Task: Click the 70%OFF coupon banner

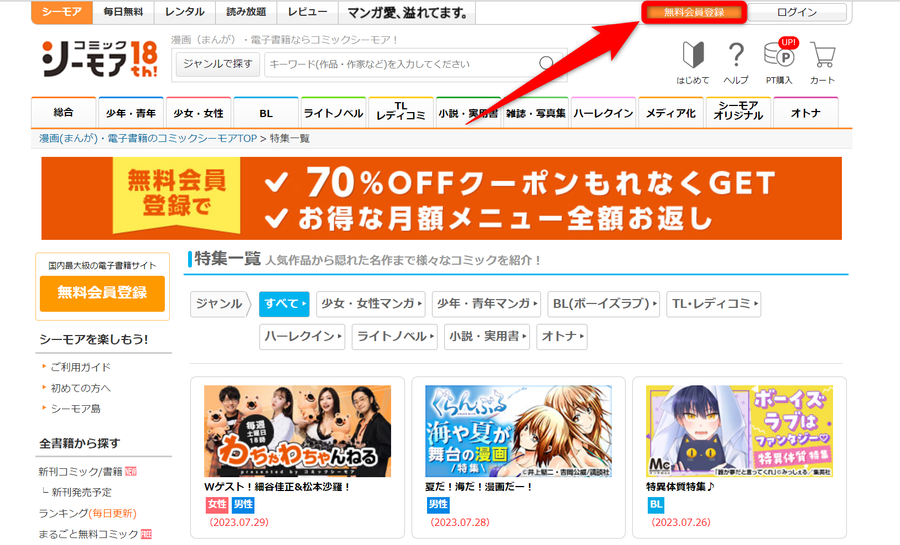Action: pos(441,198)
